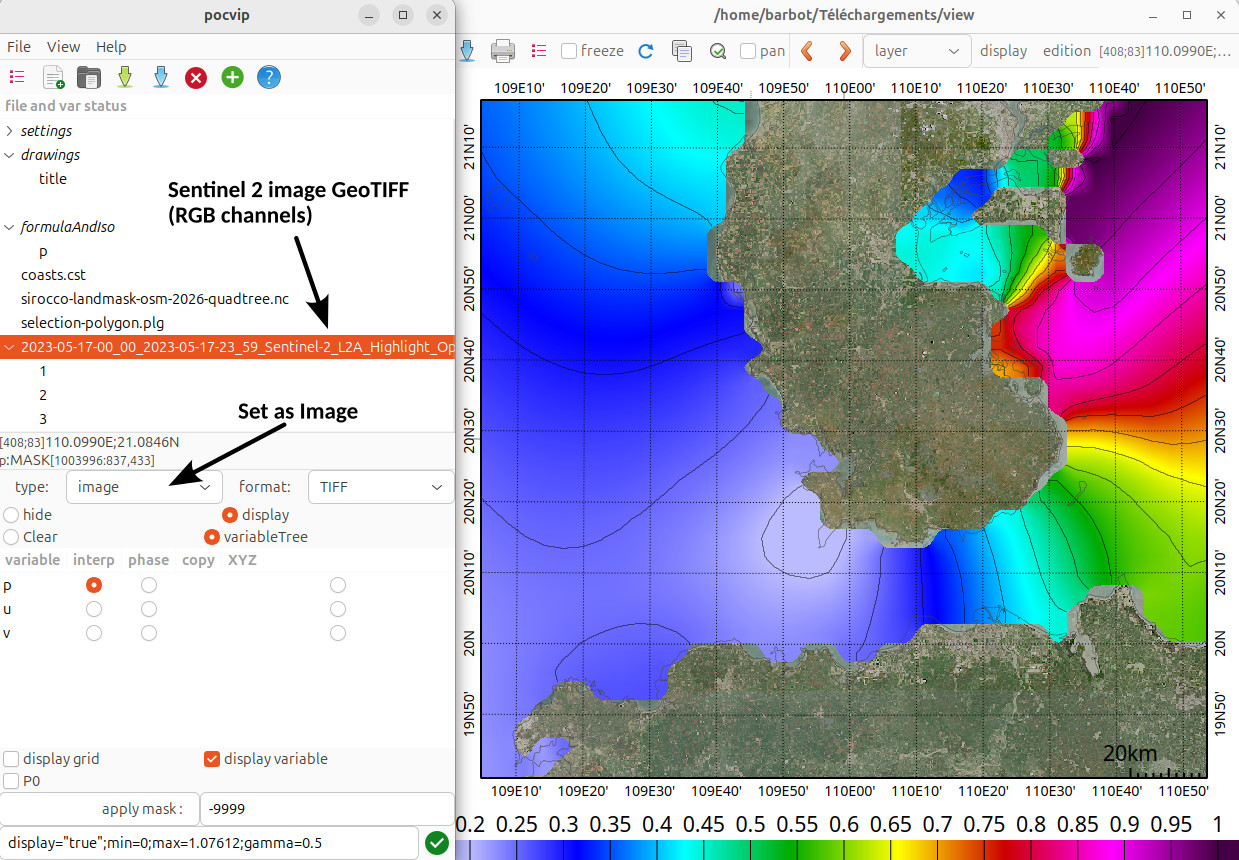Collapse the Sentinel-2 GeoTIFF tree node
The width and height of the screenshot is (1239, 860).
pos(10,347)
